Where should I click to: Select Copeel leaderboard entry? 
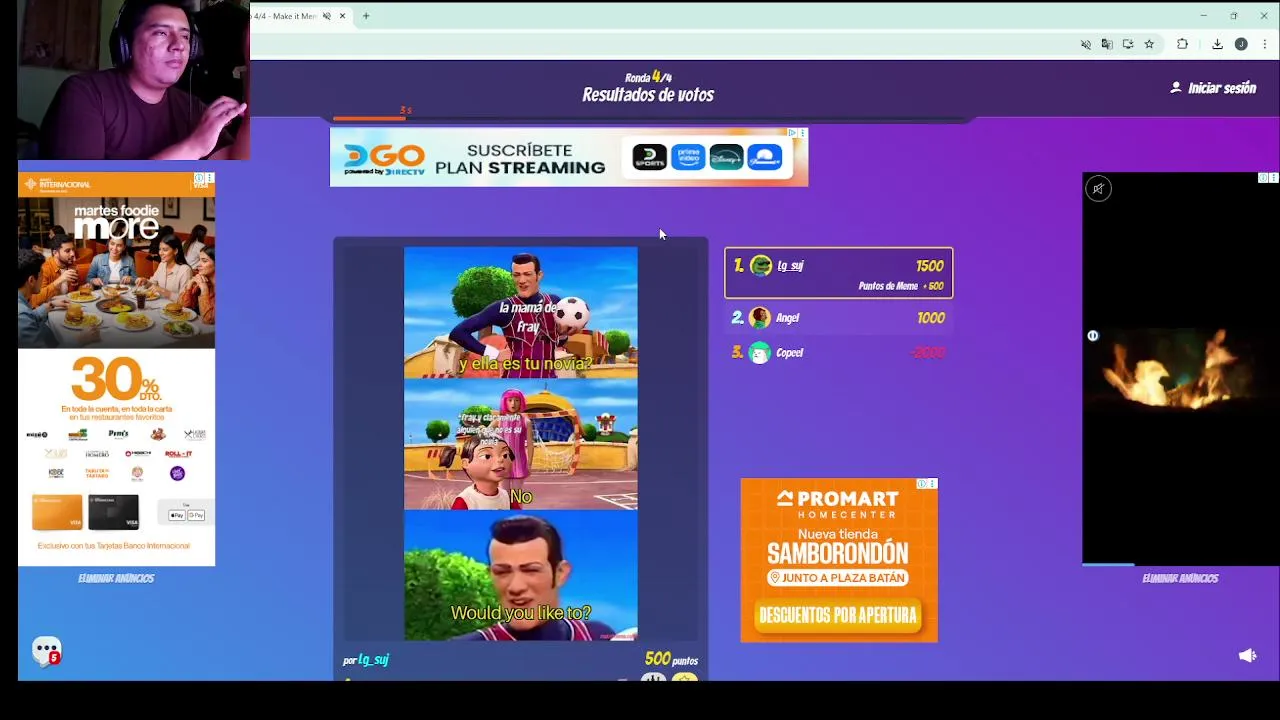[839, 353]
